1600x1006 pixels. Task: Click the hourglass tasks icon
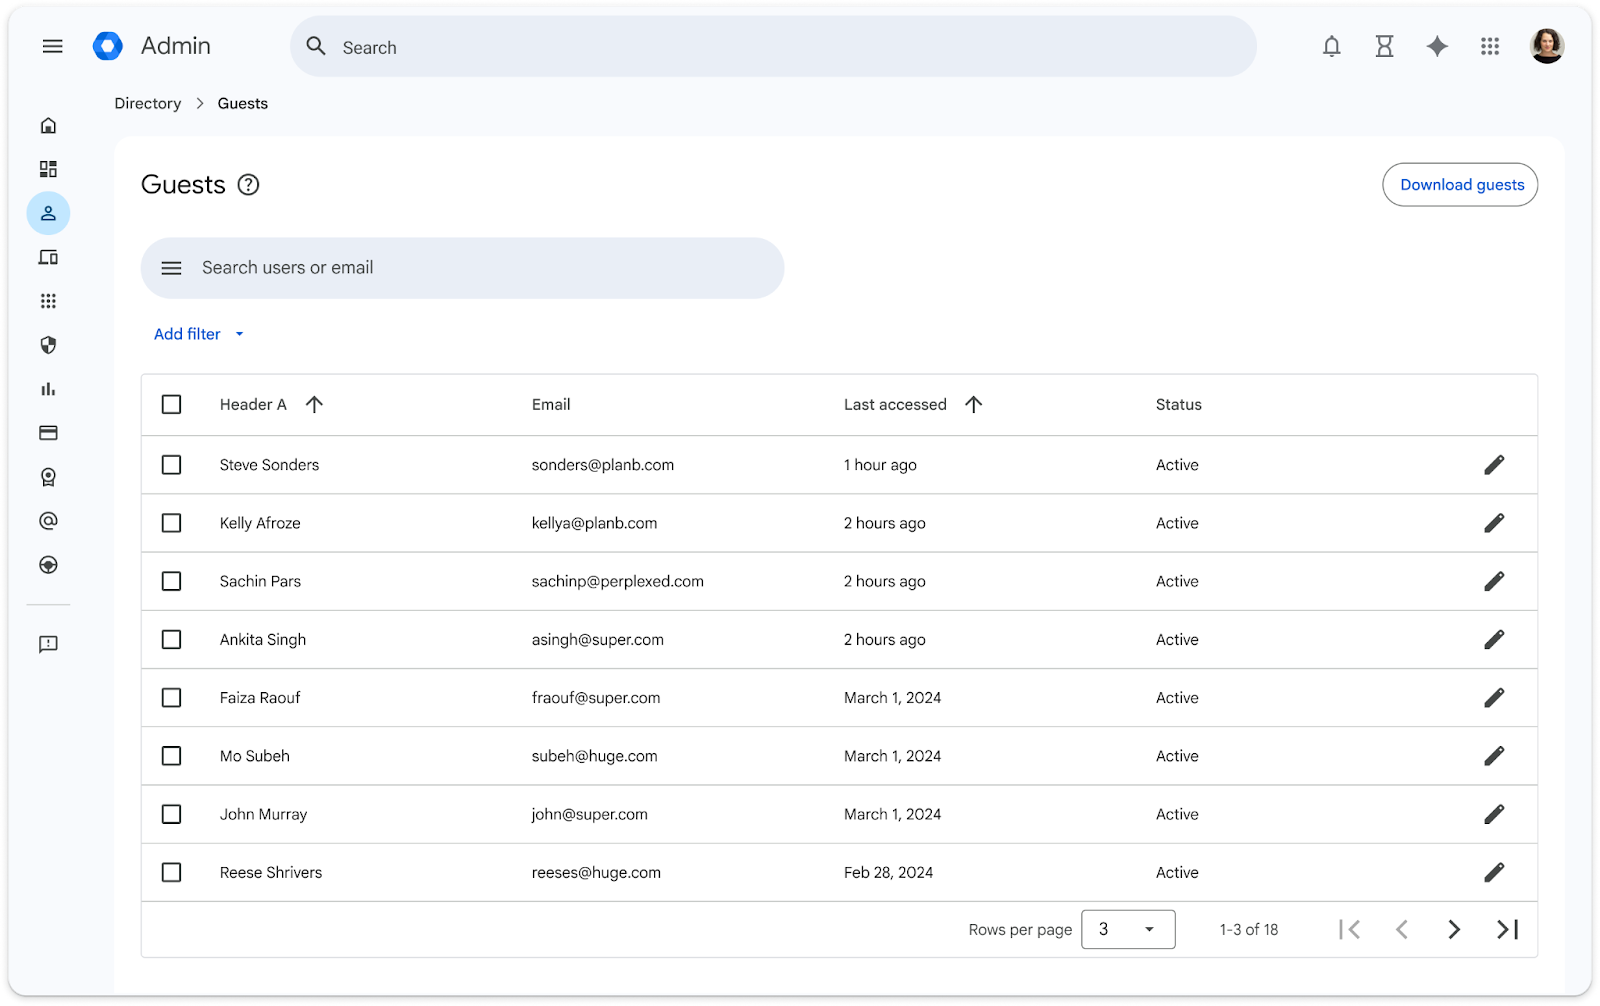click(1384, 46)
